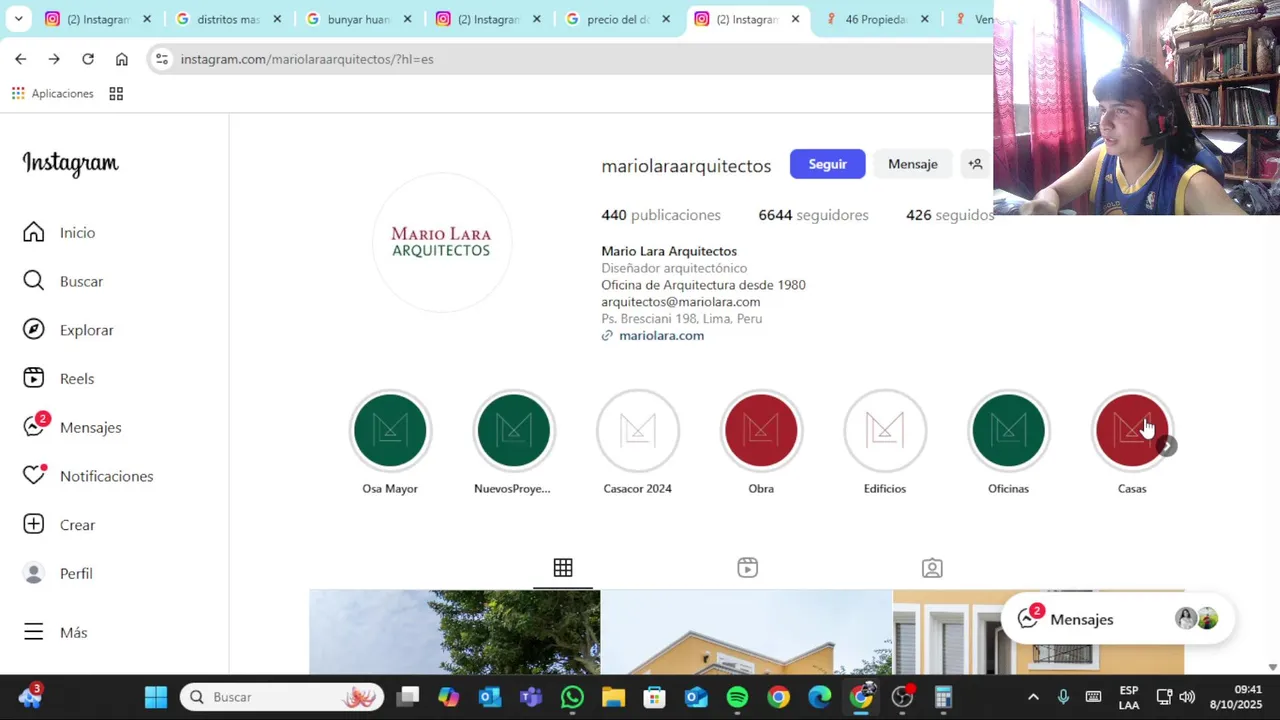Open the Windows Start menu
The height and width of the screenshot is (720, 1280).
156,697
